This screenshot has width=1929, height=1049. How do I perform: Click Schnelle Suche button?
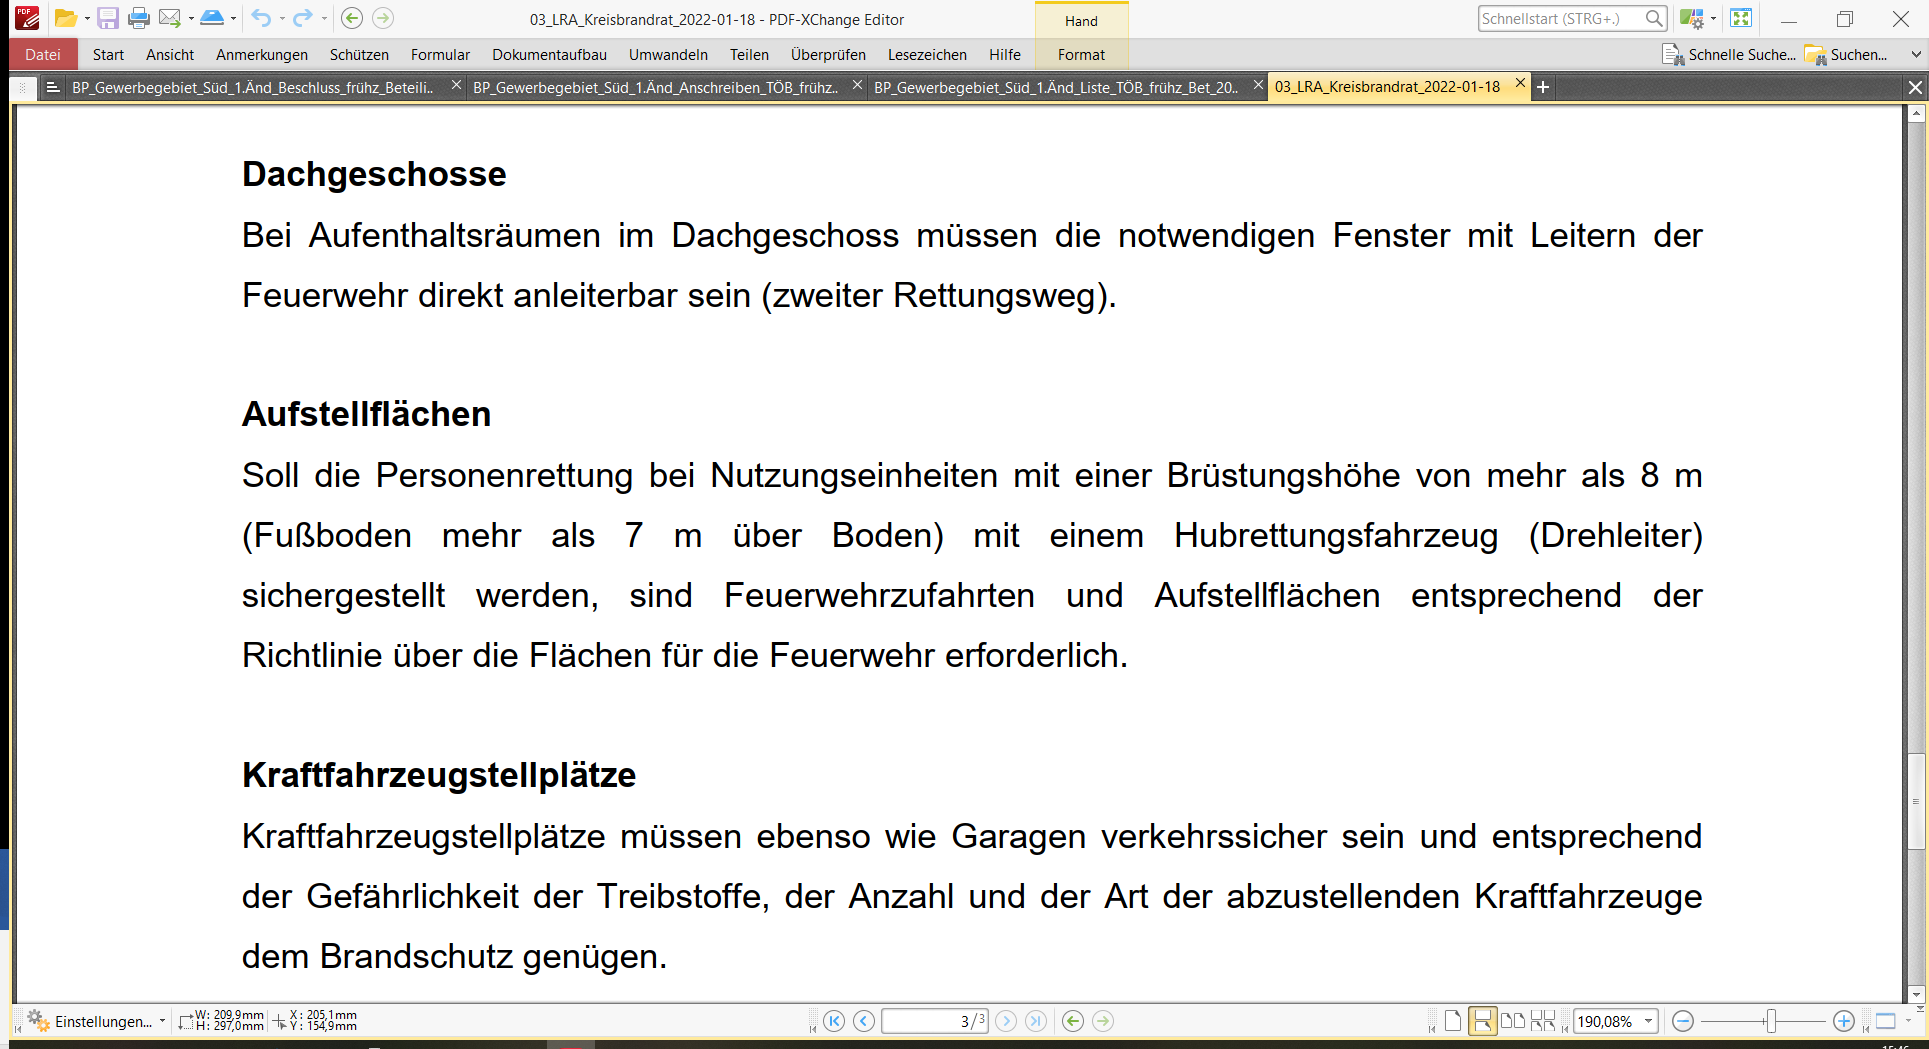coord(1729,55)
